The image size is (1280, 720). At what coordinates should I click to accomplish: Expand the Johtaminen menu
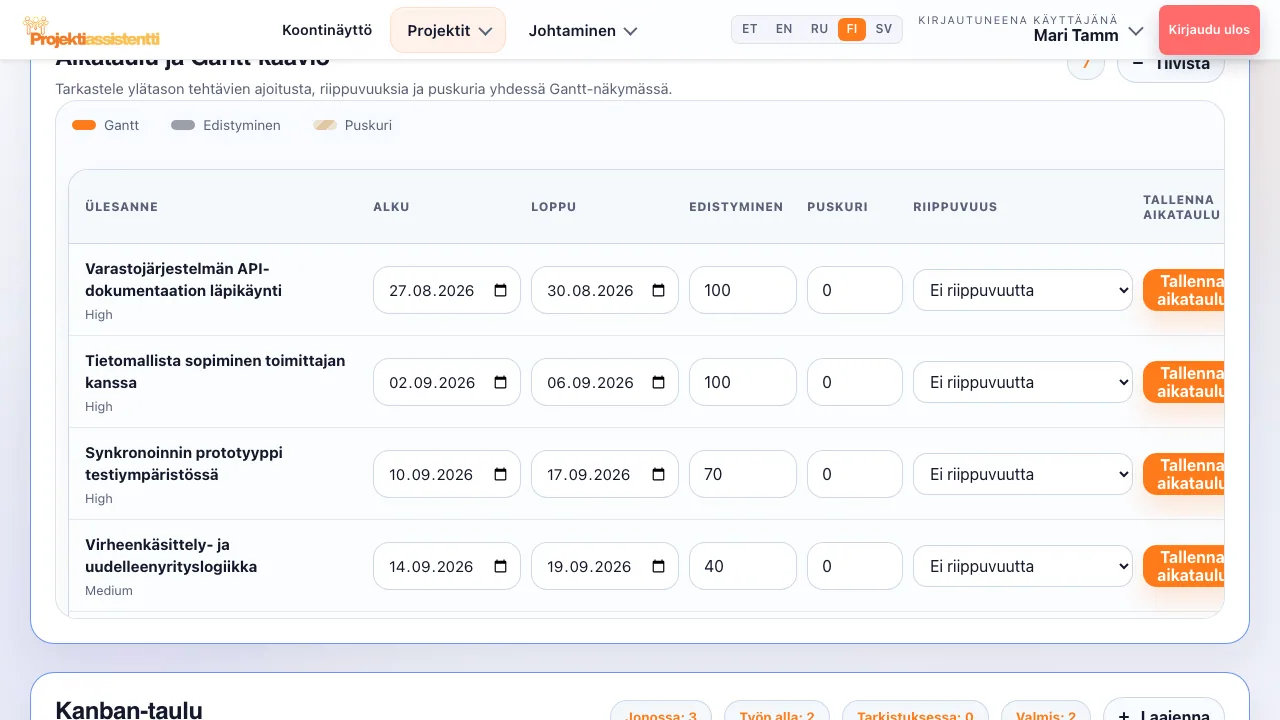(x=582, y=30)
